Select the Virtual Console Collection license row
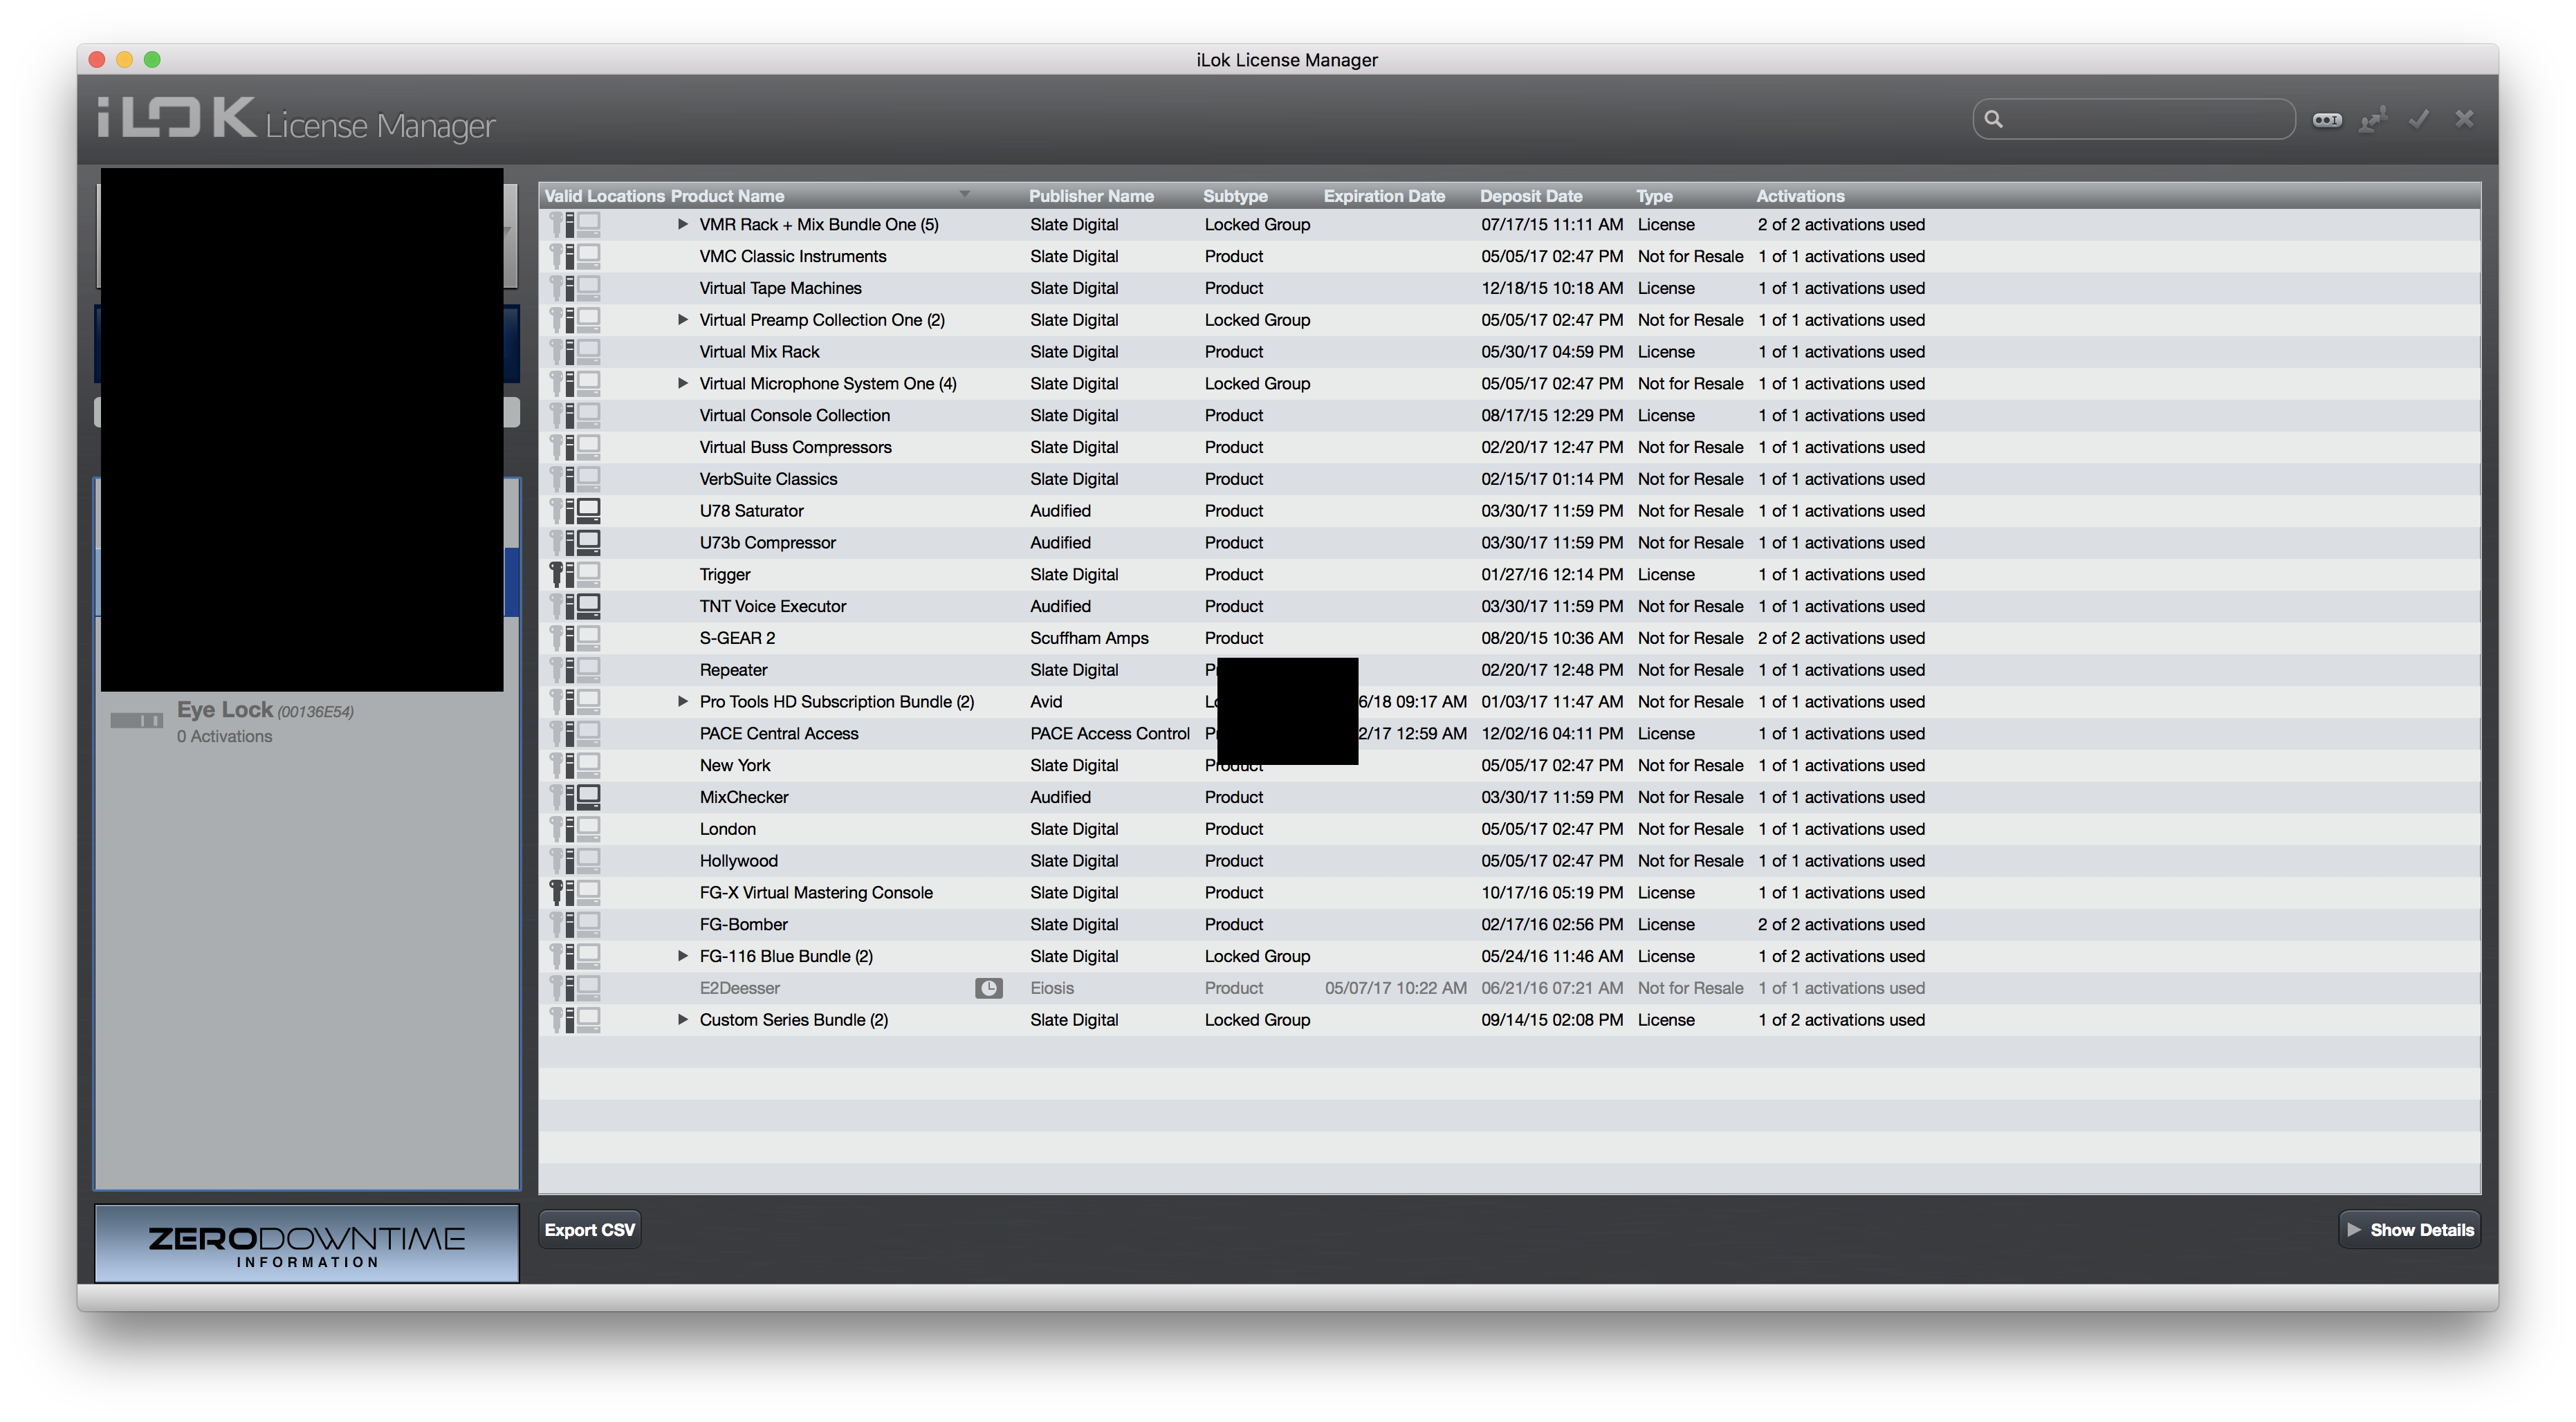Image resolution: width=2576 pixels, height=1422 pixels. [1509, 416]
